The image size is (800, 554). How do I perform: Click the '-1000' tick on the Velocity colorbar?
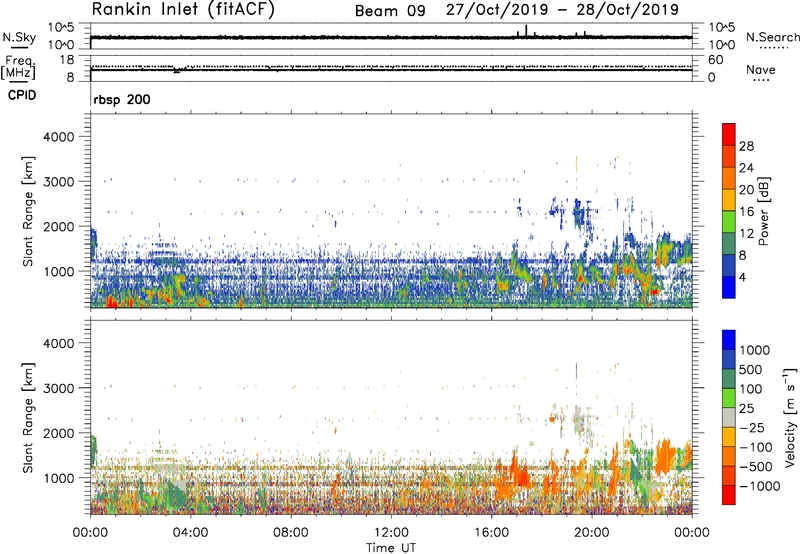tap(759, 486)
